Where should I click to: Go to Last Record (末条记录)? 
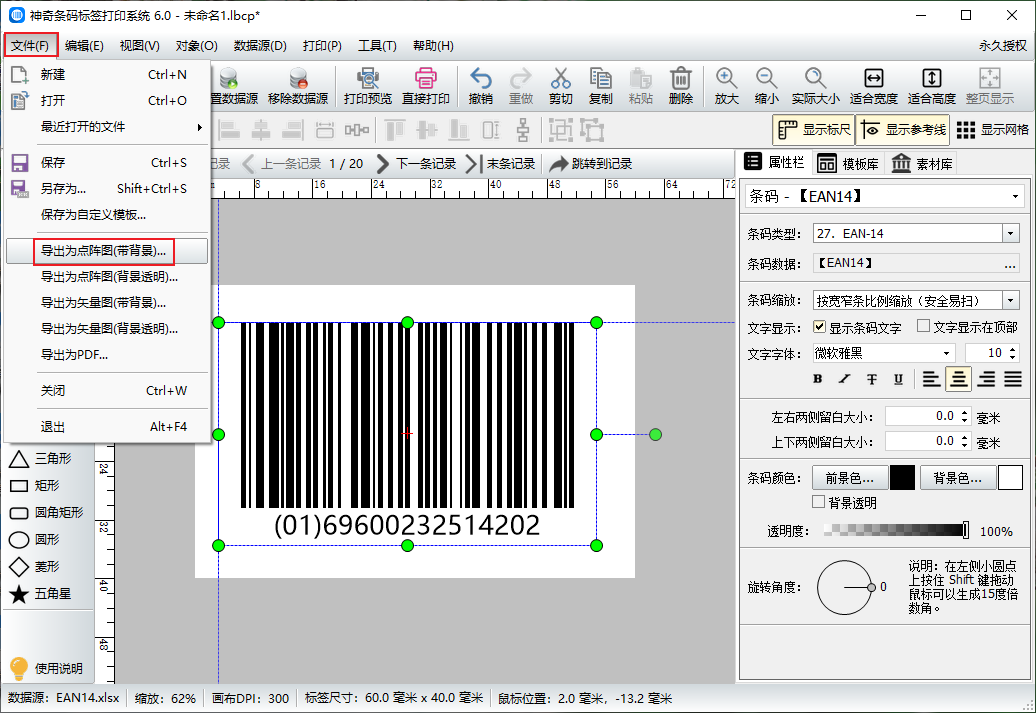[x=500, y=163]
